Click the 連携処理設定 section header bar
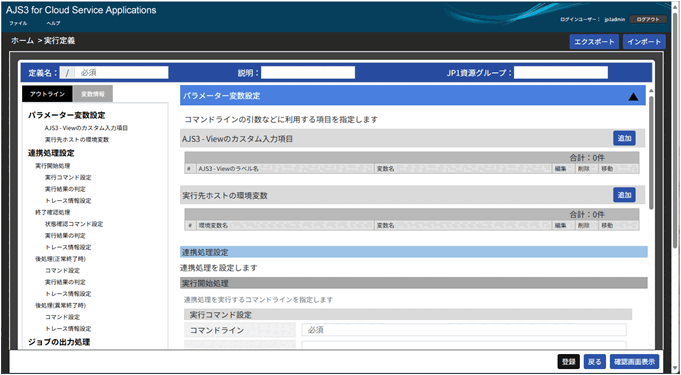 click(413, 252)
